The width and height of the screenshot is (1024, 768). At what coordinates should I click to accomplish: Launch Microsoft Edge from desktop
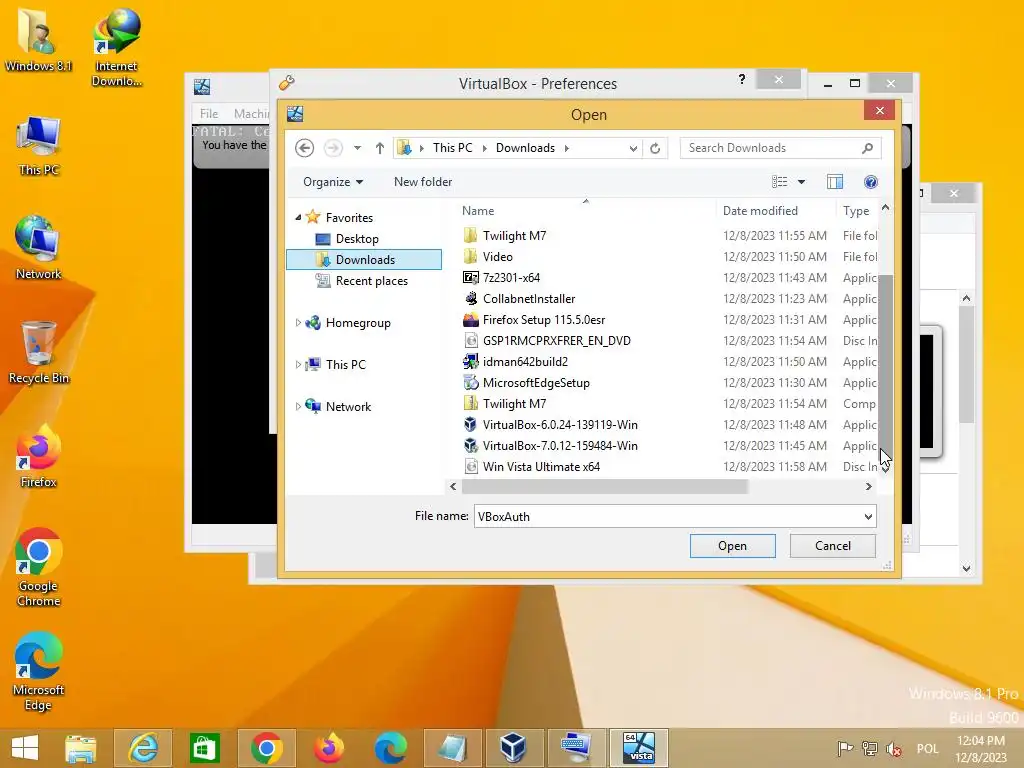tap(39, 671)
